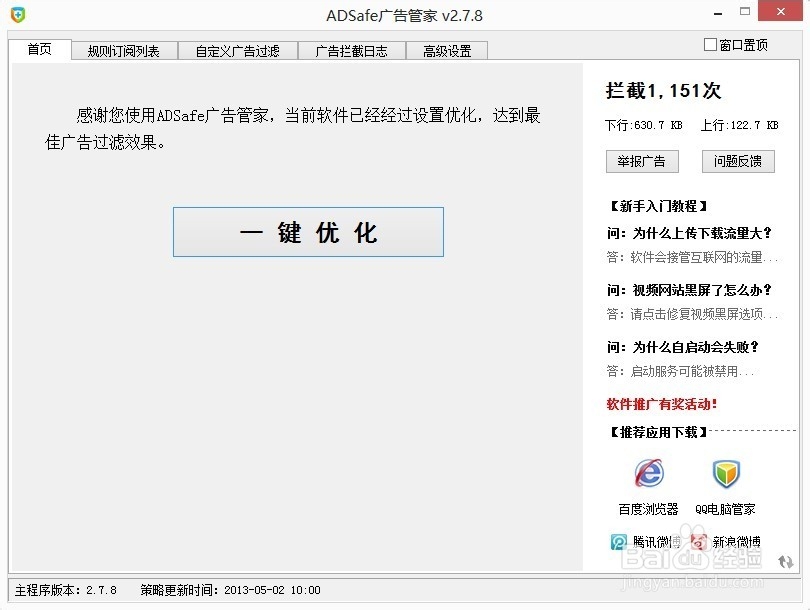This screenshot has height=610, width=810.
Task: Open the QQ PC Manager shield icon
Action: (x=726, y=474)
